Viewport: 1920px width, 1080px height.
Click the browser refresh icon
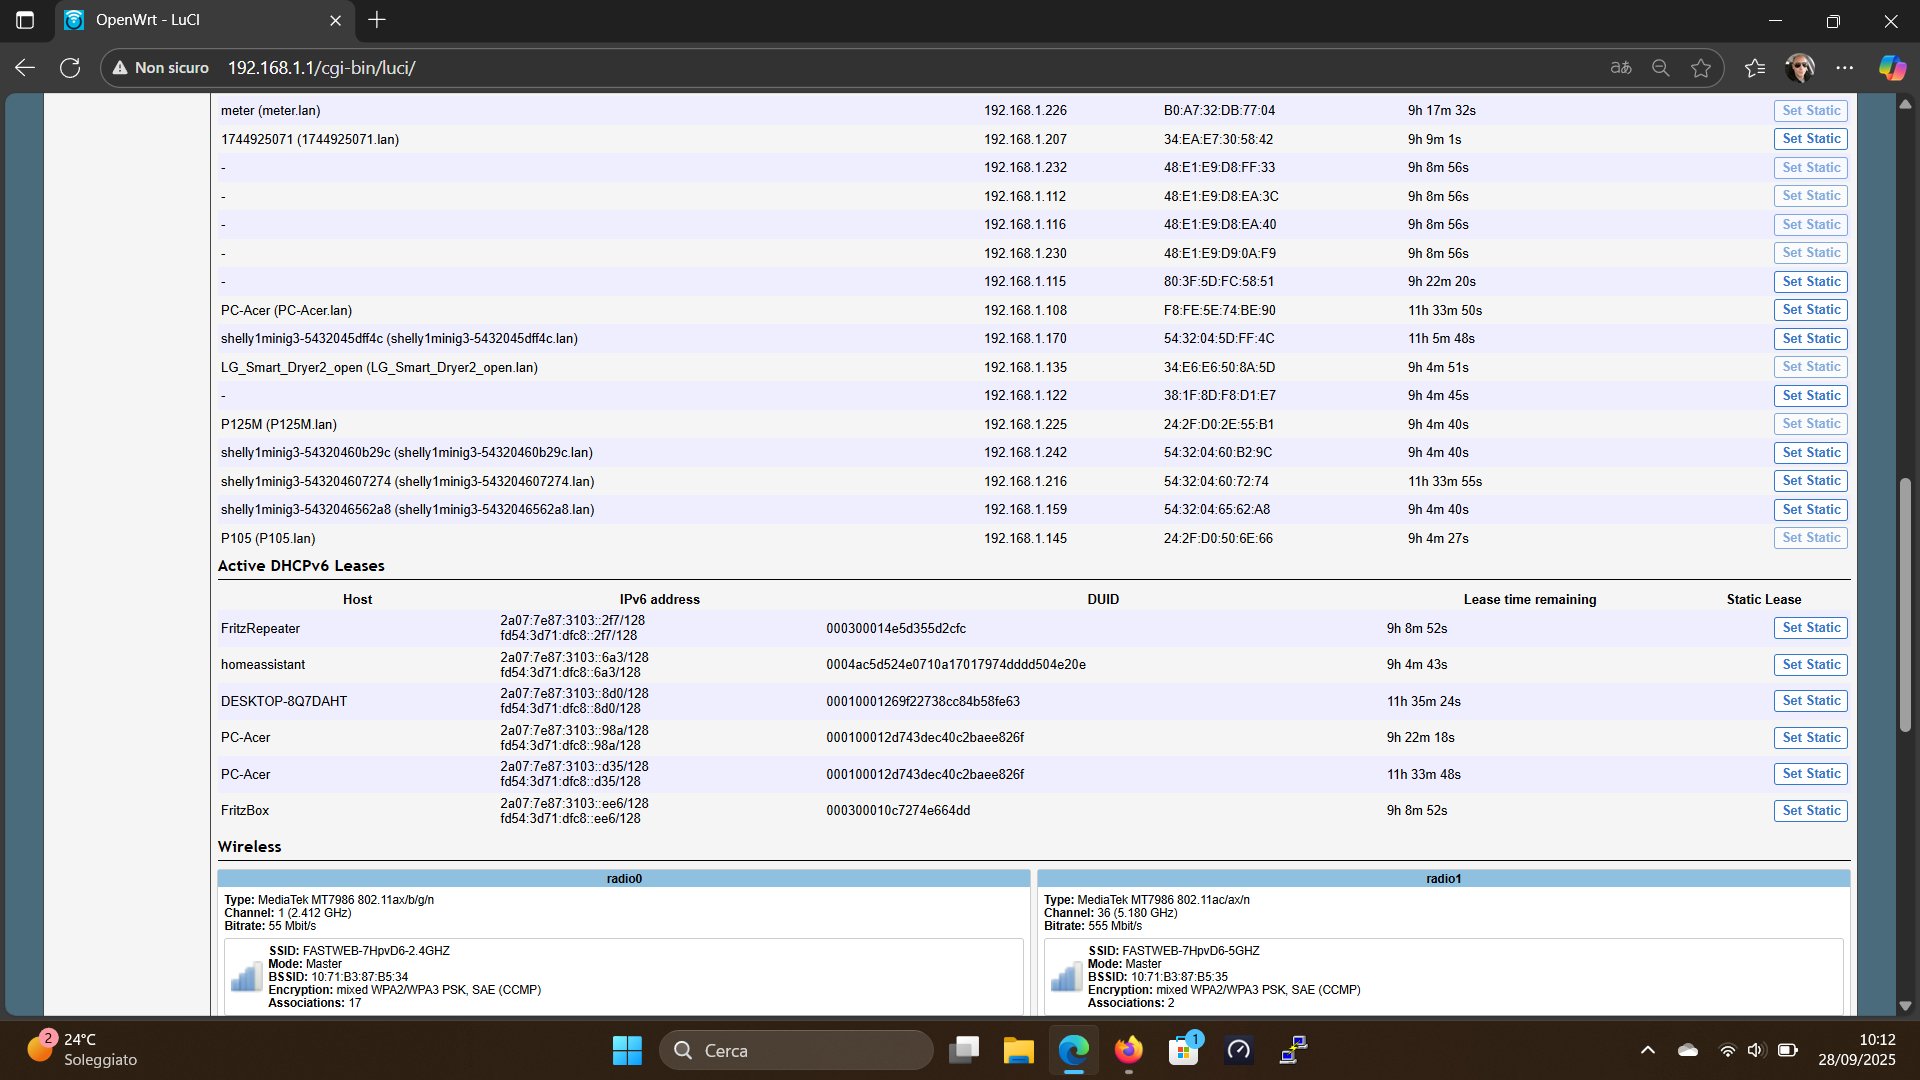[x=70, y=68]
